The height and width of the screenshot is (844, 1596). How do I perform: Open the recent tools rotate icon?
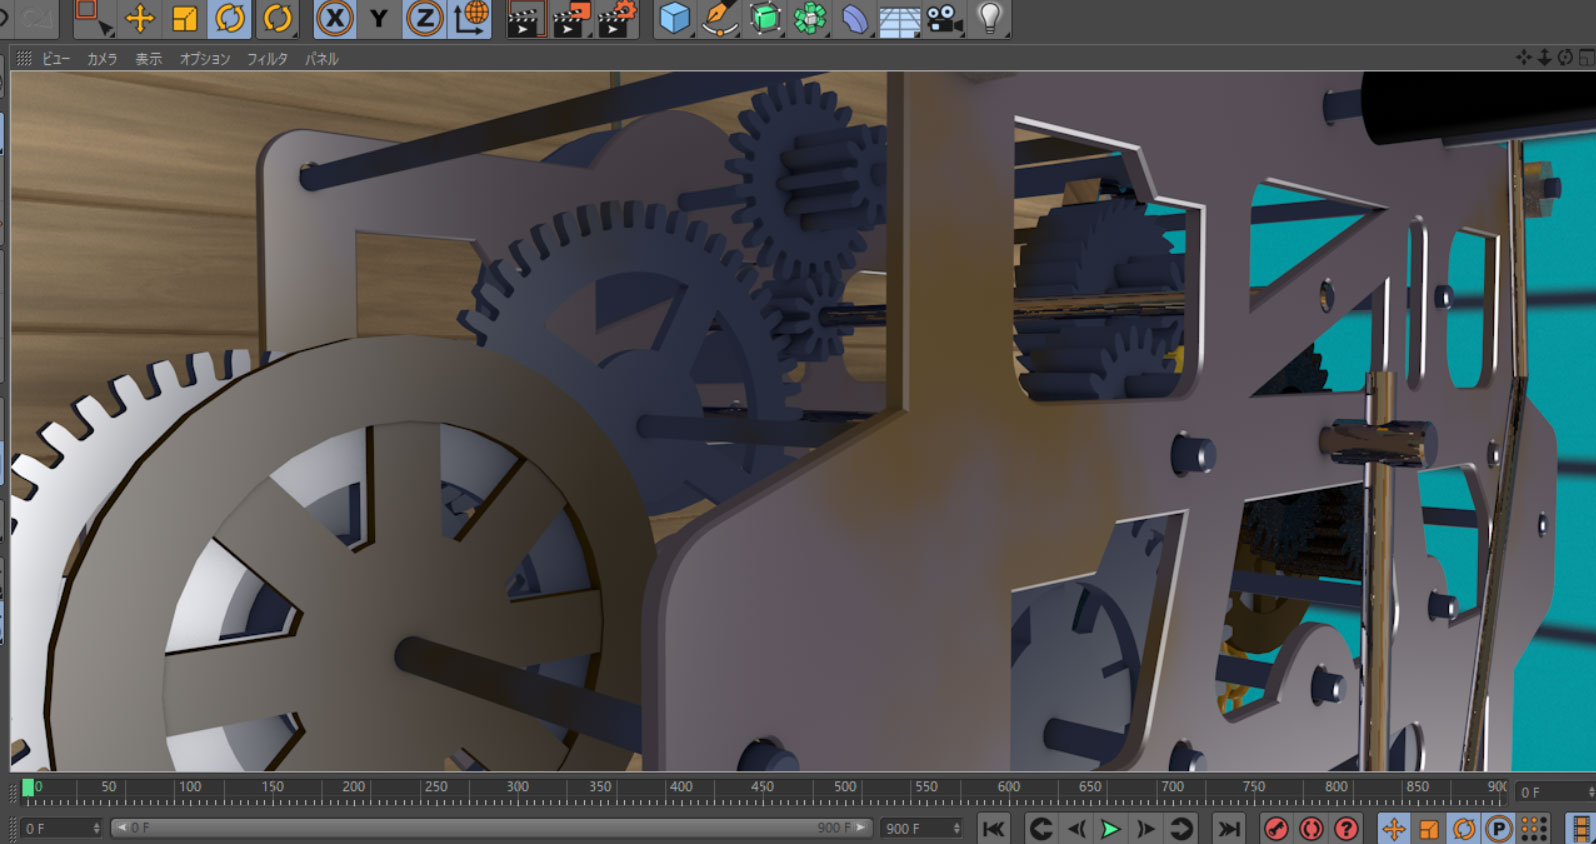click(277, 18)
